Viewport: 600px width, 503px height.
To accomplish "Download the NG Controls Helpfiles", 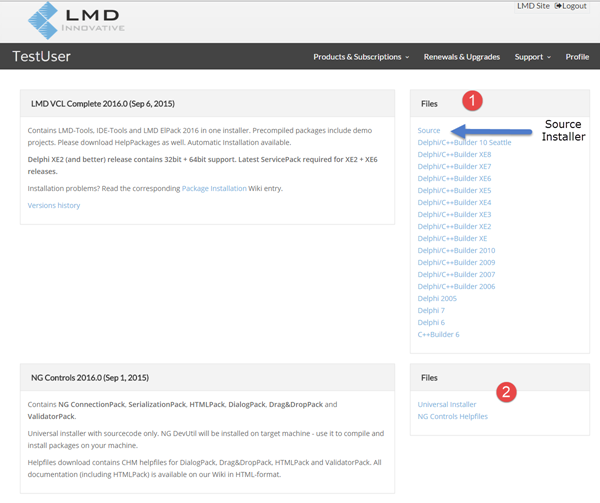I will pyautogui.click(x=452, y=416).
